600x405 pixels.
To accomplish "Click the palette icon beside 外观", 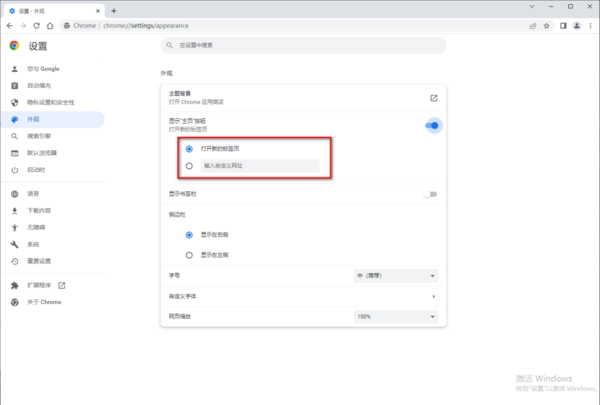I will [15, 119].
